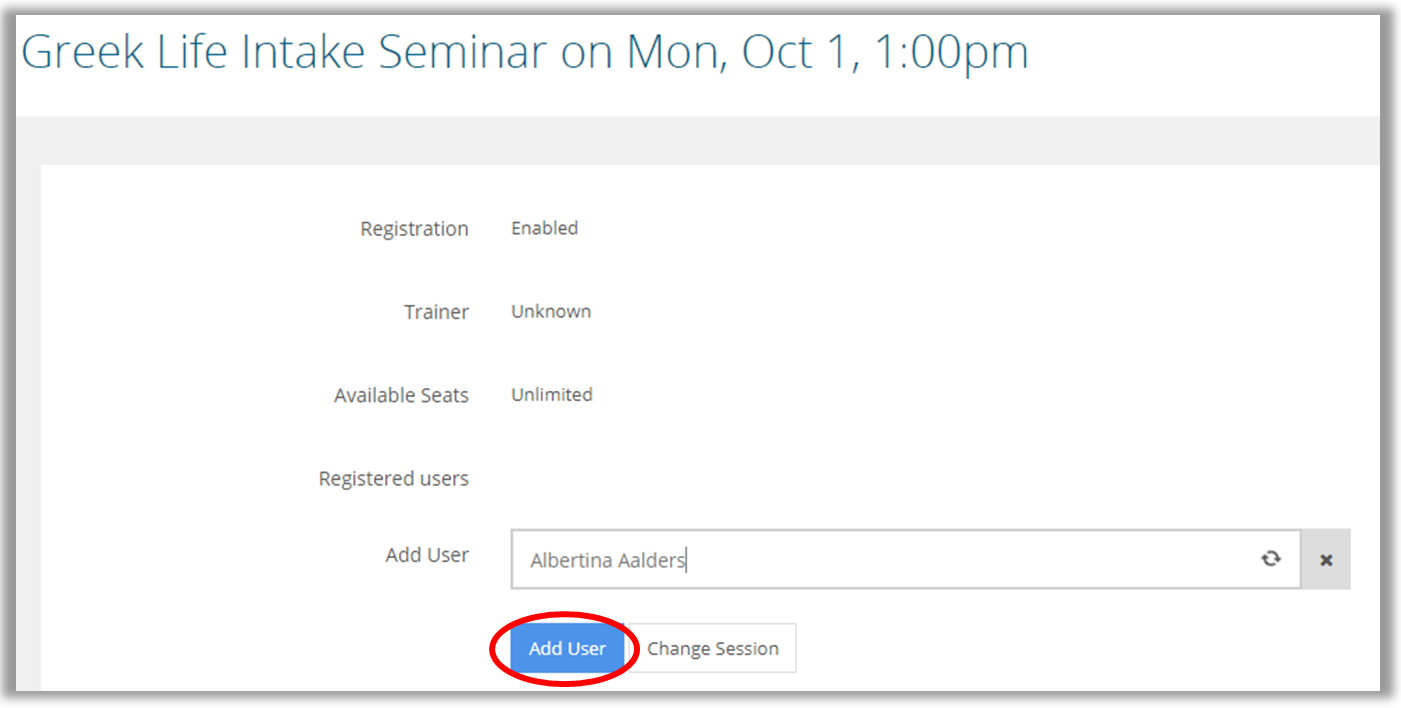Click the Enabled registration value
This screenshot has width=1401, height=708.
tap(544, 228)
